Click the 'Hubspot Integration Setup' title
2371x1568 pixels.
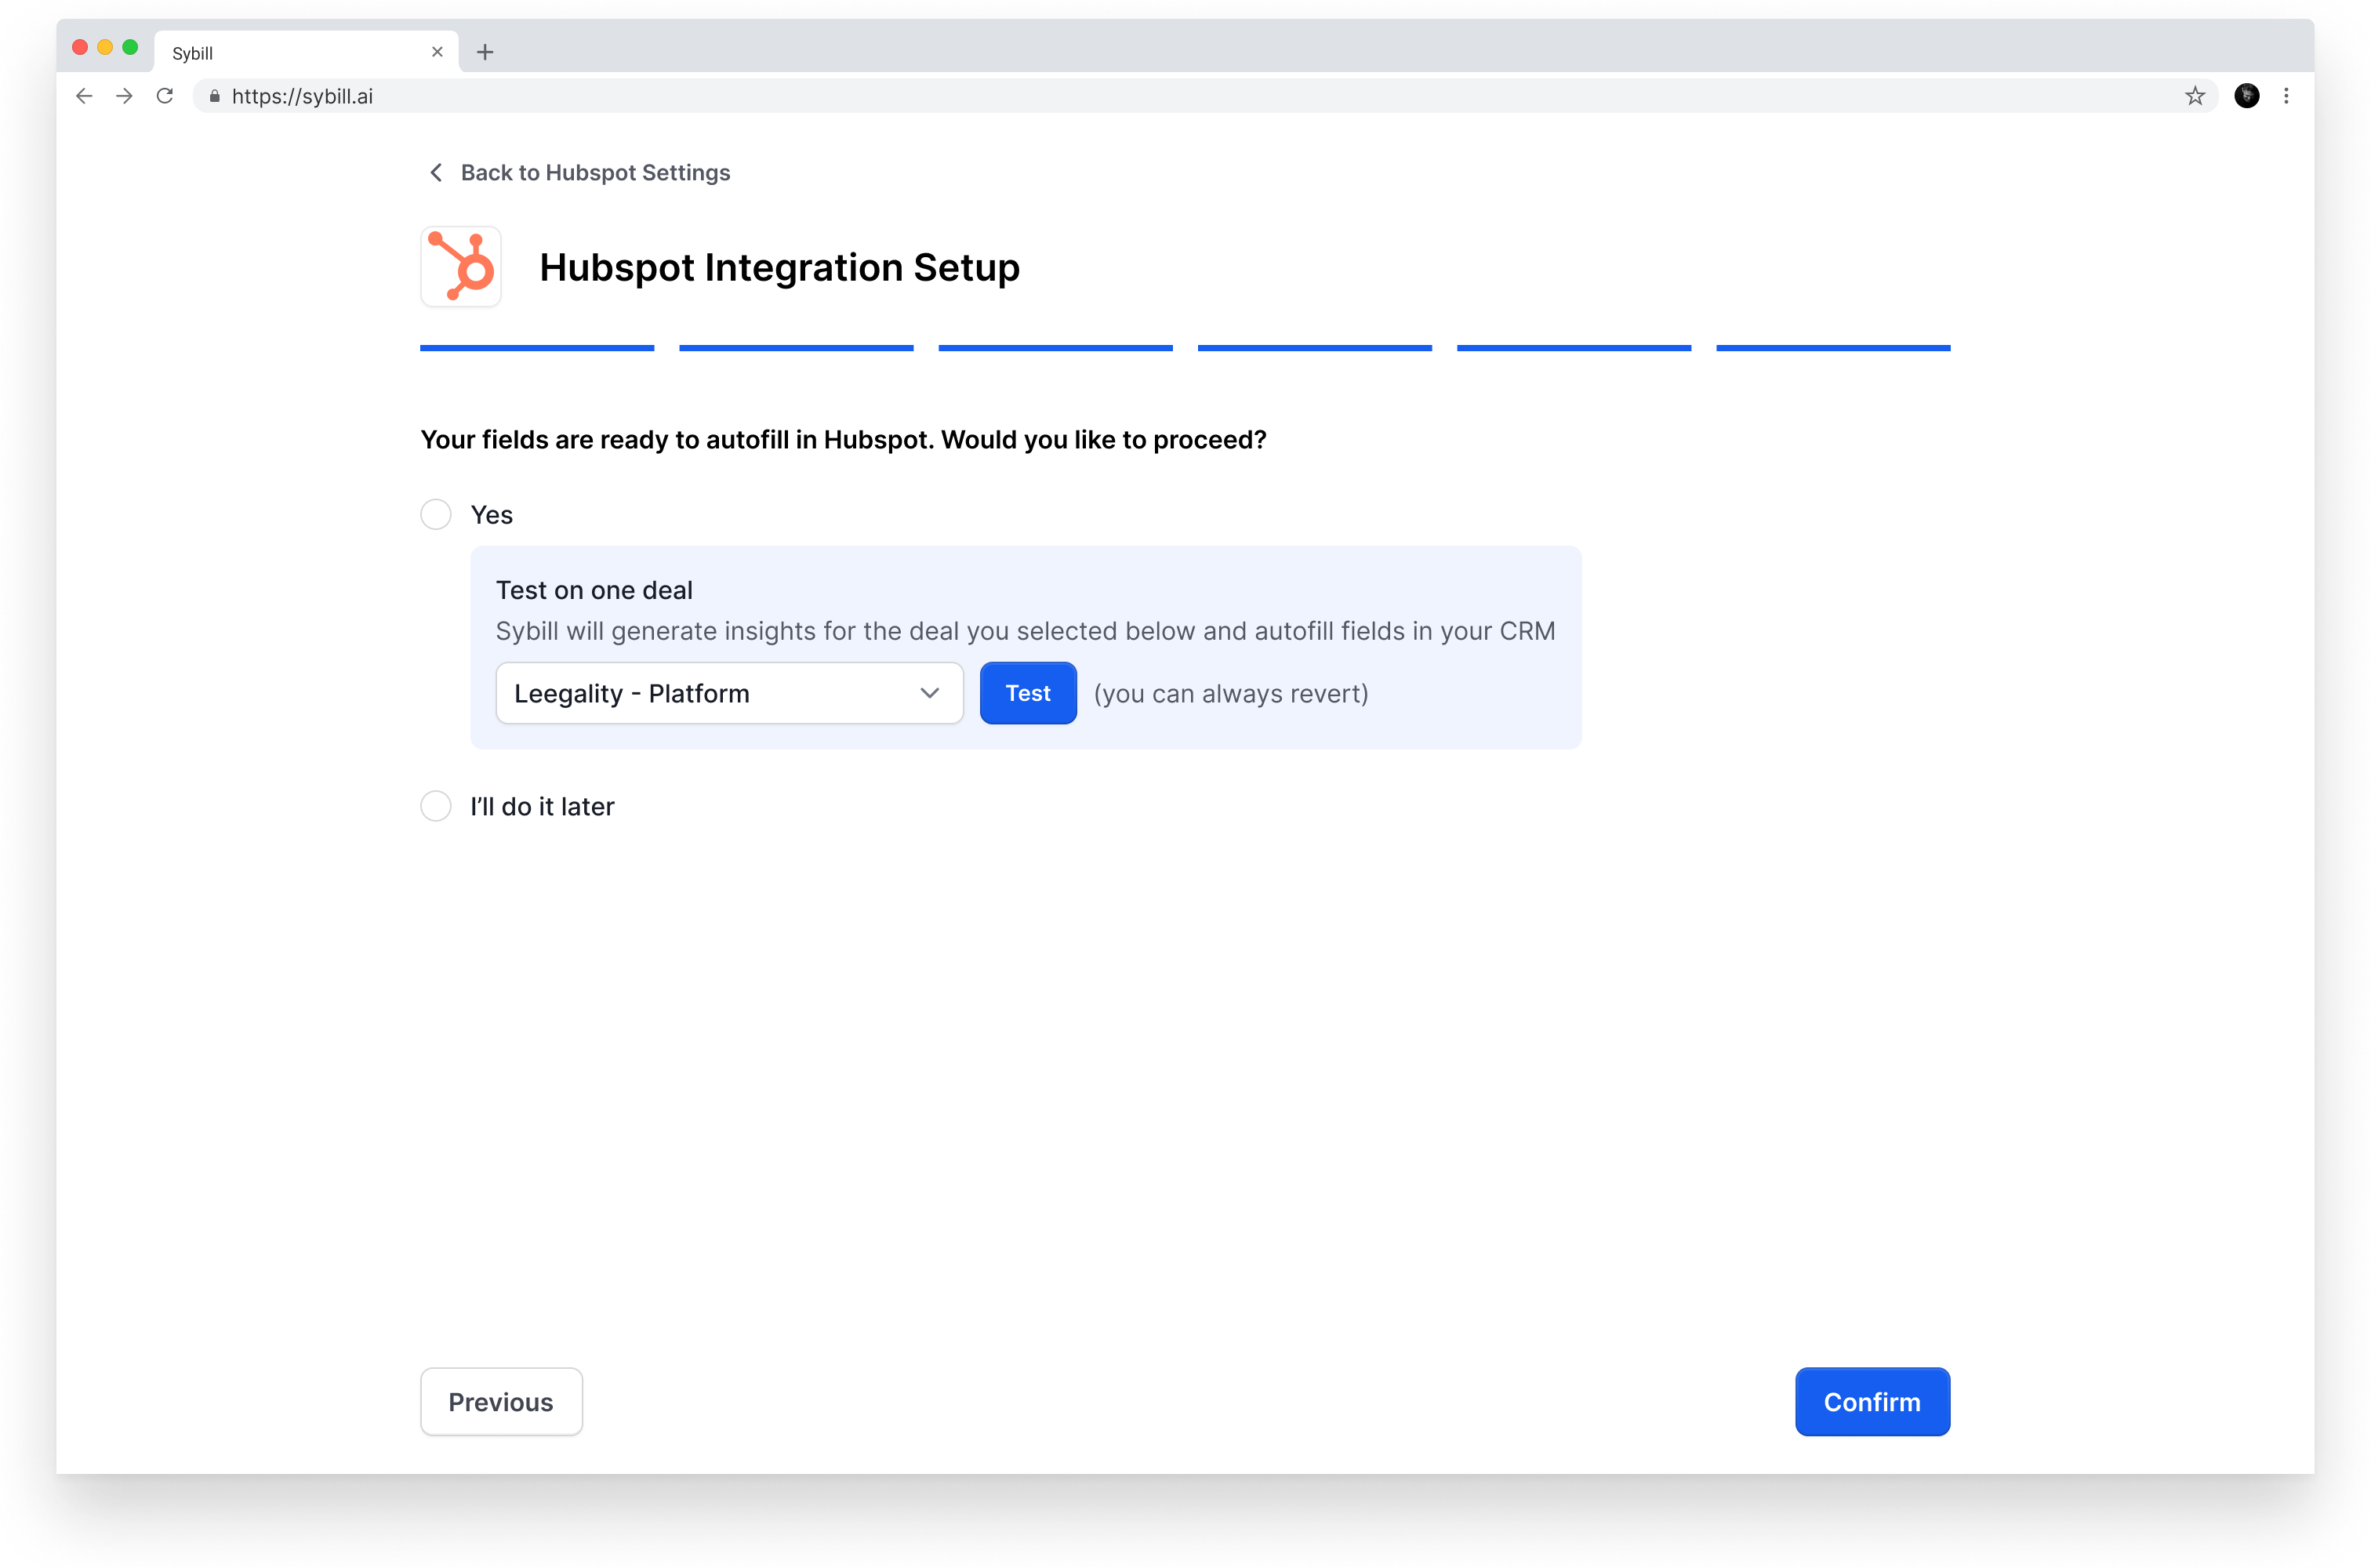(x=780, y=267)
